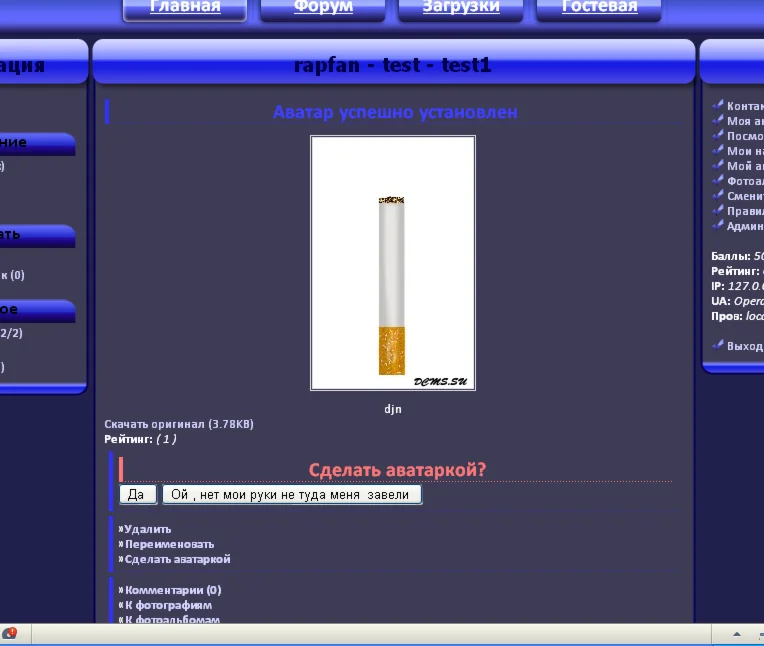Click the rating value '( 1 )'

pos(166,439)
